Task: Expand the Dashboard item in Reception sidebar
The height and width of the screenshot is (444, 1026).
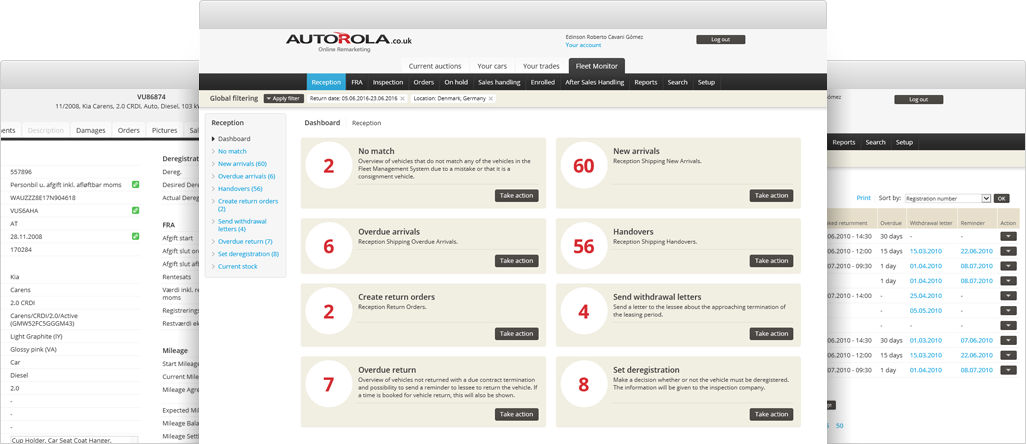Action: (x=233, y=139)
